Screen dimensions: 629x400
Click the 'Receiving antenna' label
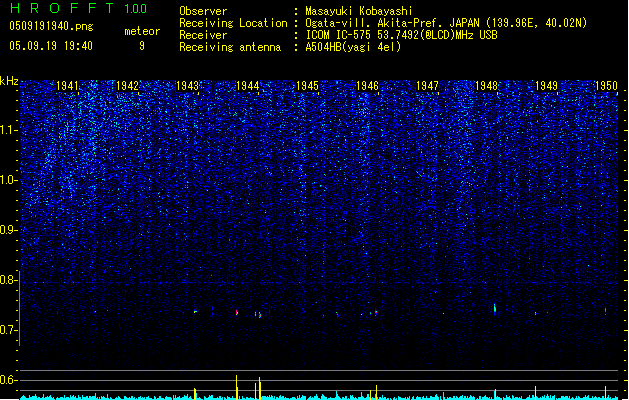[230, 47]
